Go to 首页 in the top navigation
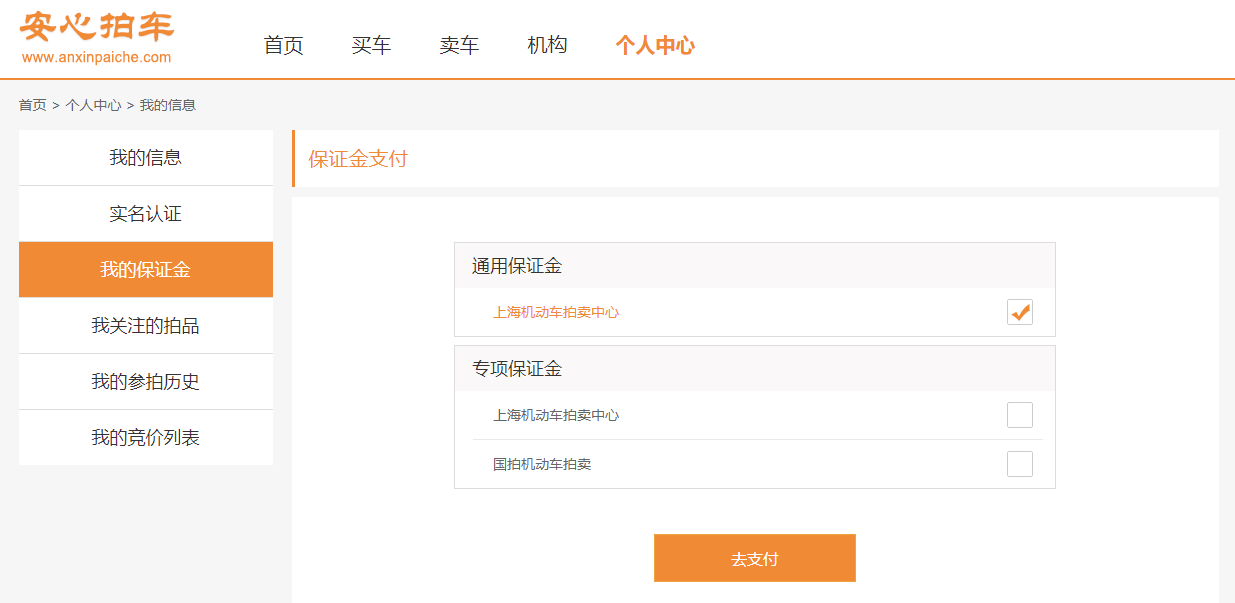Image resolution: width=1235 pixels, height=603 pixels. point(283,45)
